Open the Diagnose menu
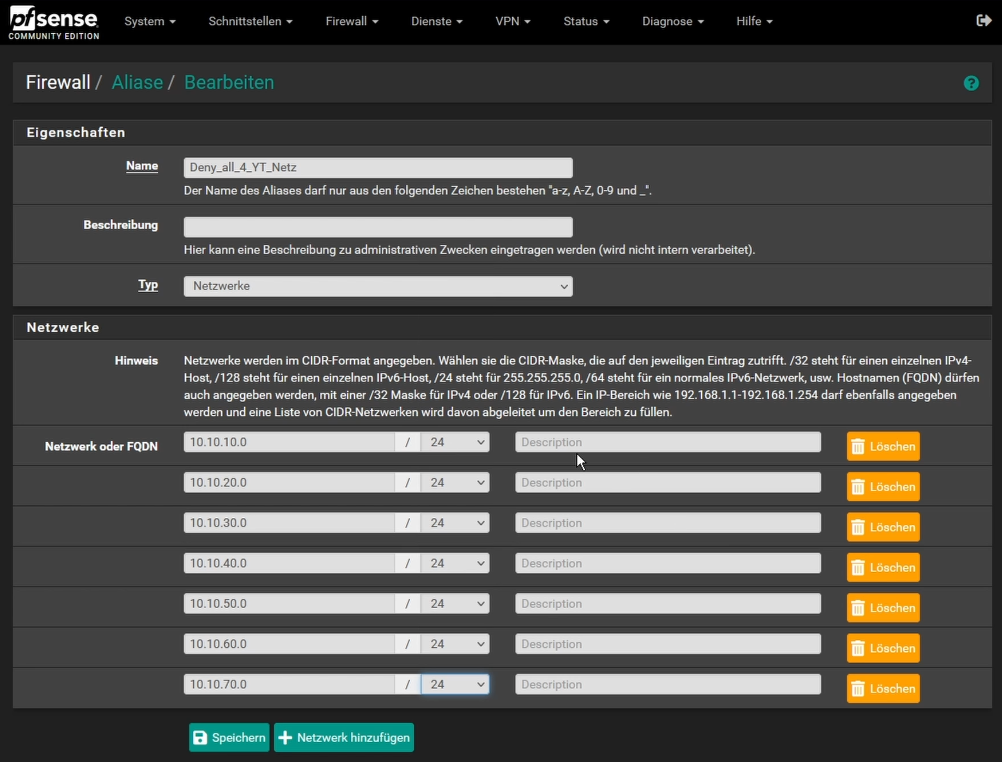The height and width of the screenshot is (762, 1002). point(673,21)
